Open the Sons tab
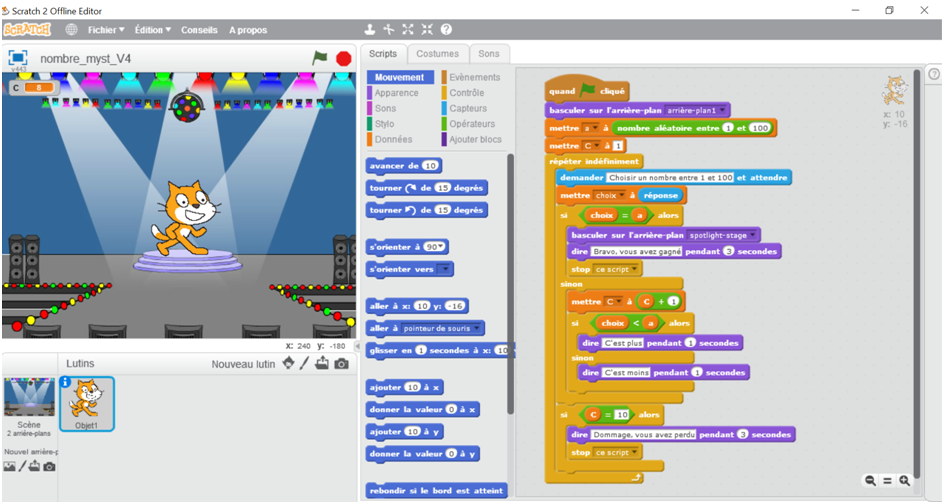The width and height of the screenshot is (944, 504). [x=488, y=54]
